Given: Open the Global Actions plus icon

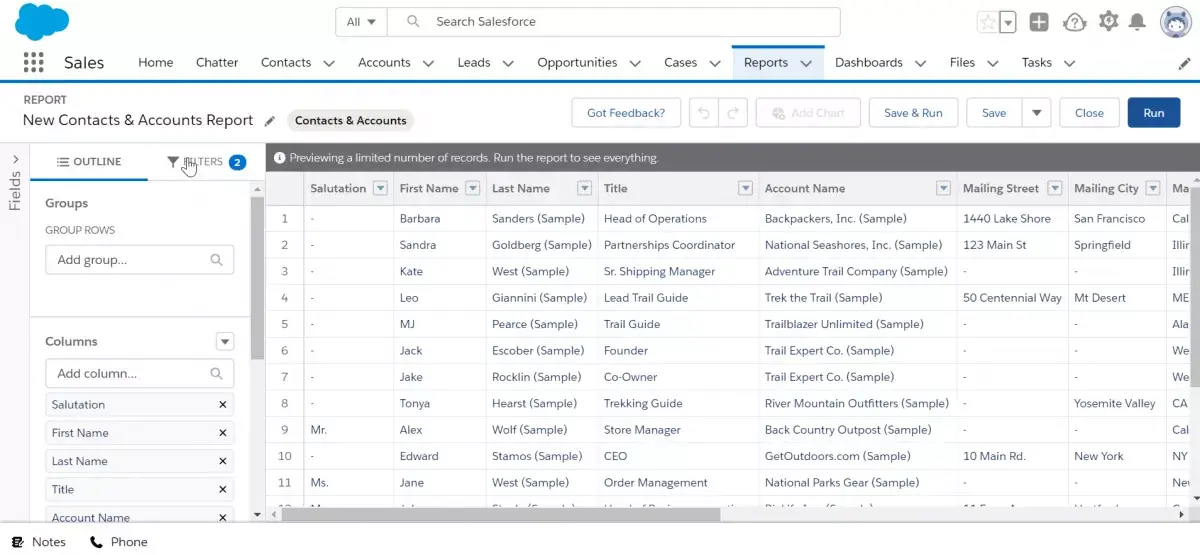Looking at the screenshot, I should (1039, 22).
